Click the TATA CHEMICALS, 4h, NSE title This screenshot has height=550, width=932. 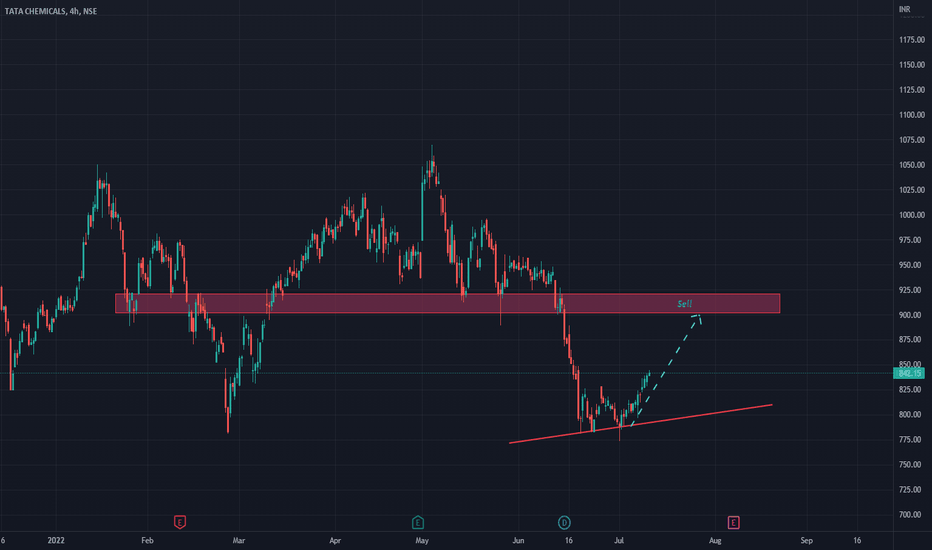point(51,11)
